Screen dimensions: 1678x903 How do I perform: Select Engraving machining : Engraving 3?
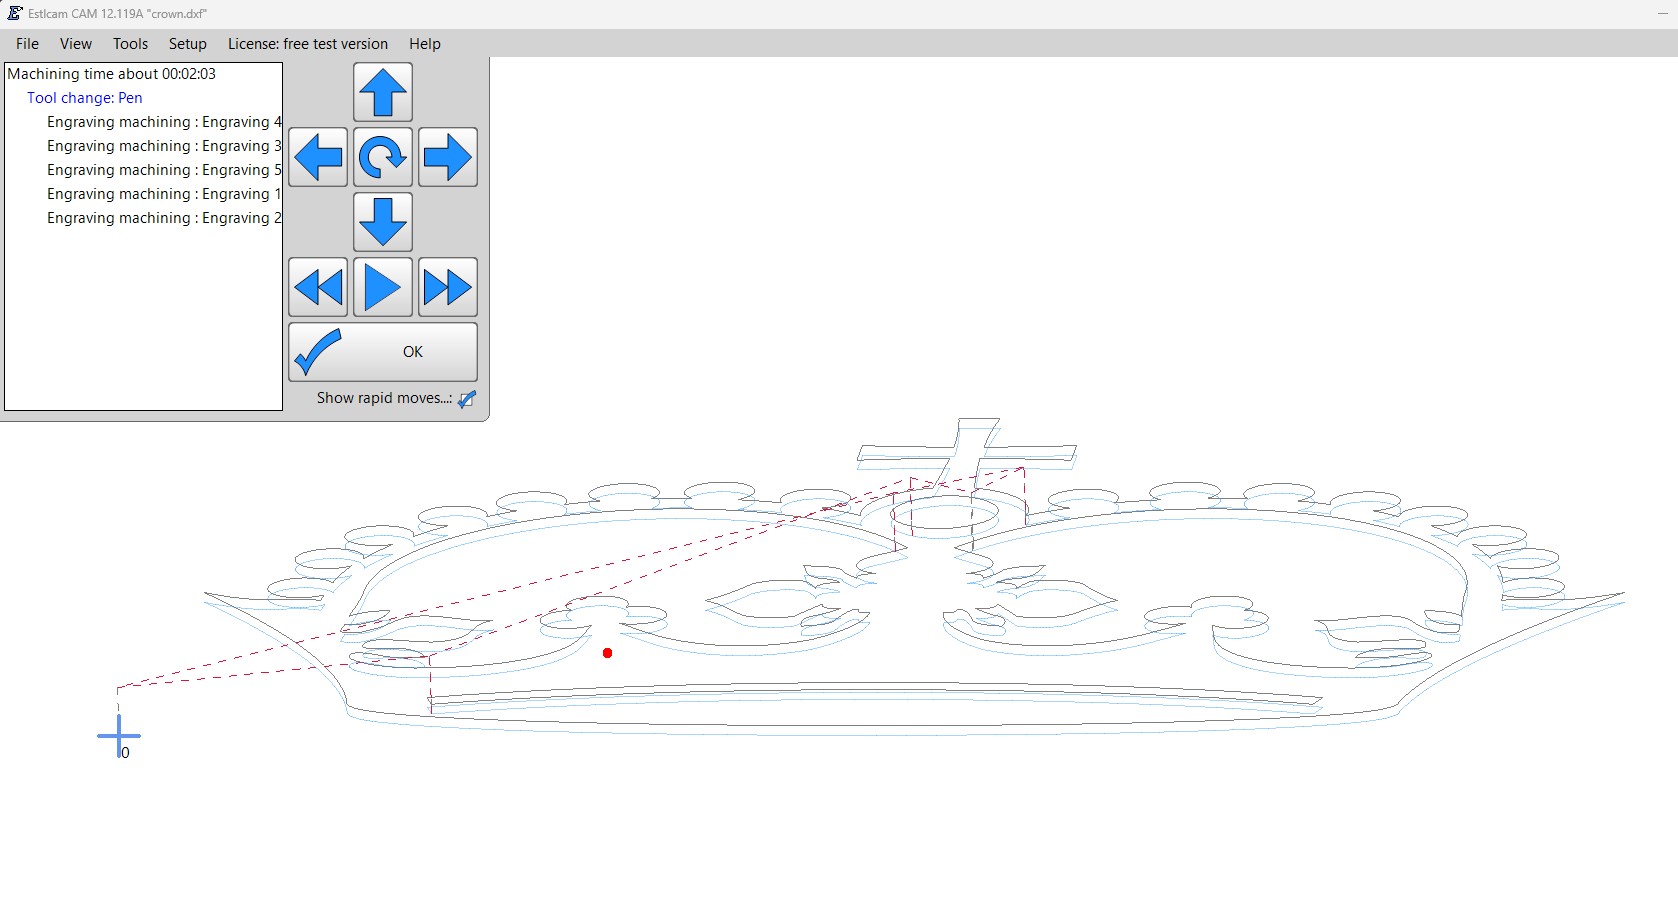point(164,146)
